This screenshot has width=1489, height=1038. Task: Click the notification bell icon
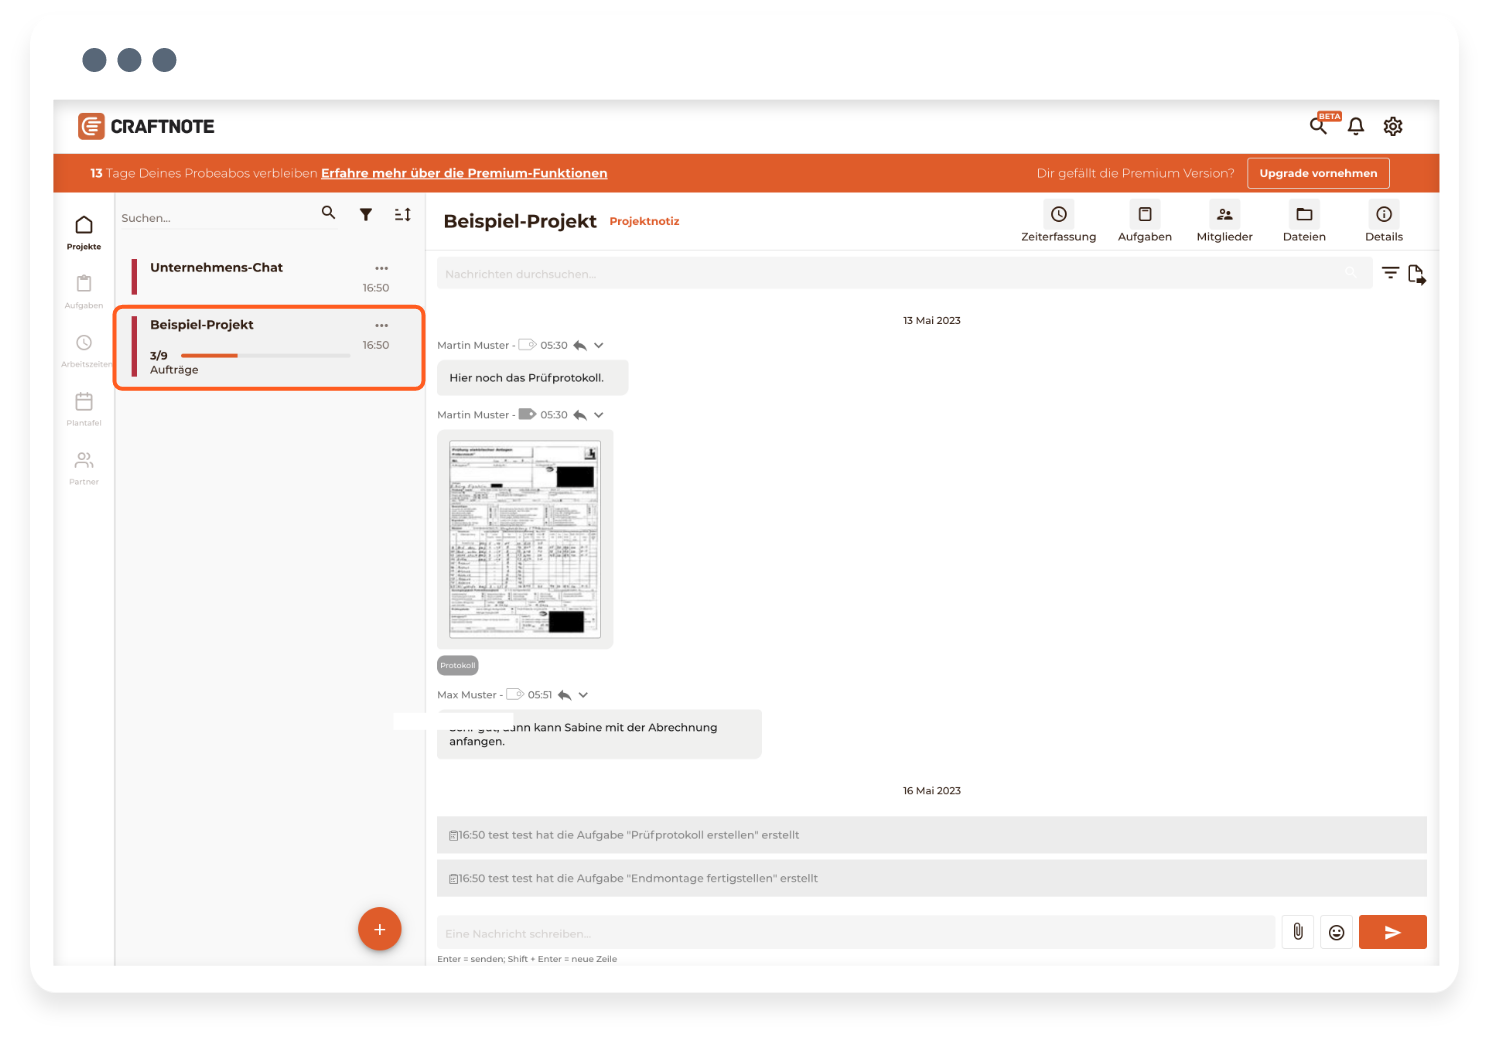(x=1355, y=126)
